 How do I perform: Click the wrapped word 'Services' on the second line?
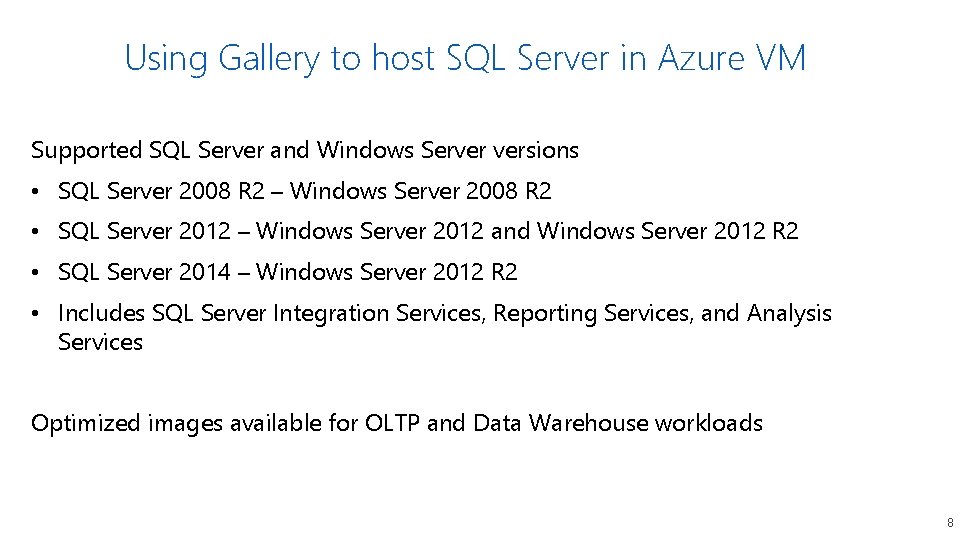coord(100,342)
